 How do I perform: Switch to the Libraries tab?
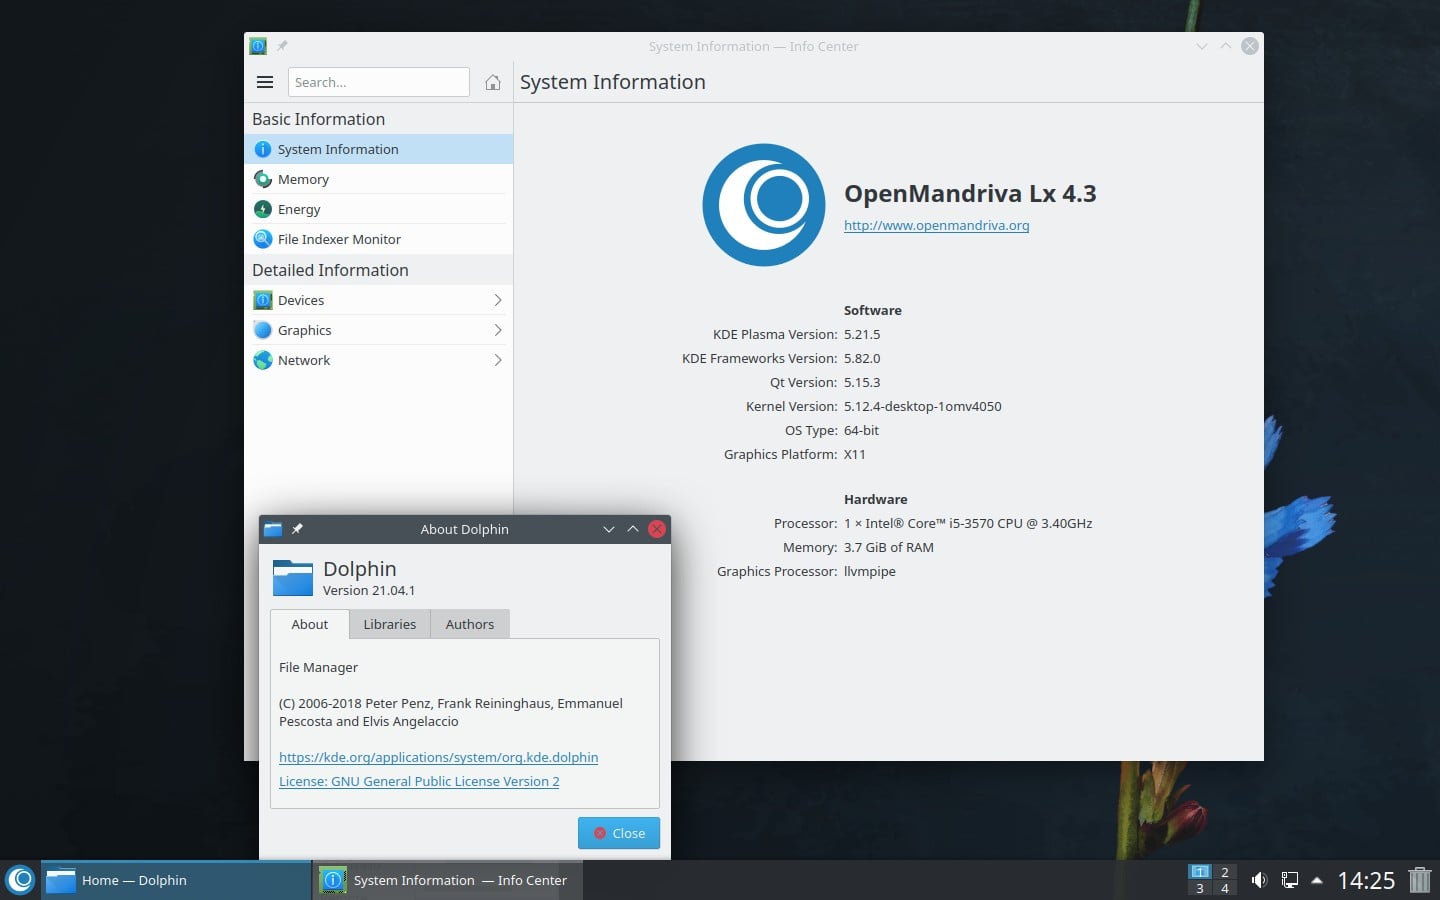(x=389, y=624)
